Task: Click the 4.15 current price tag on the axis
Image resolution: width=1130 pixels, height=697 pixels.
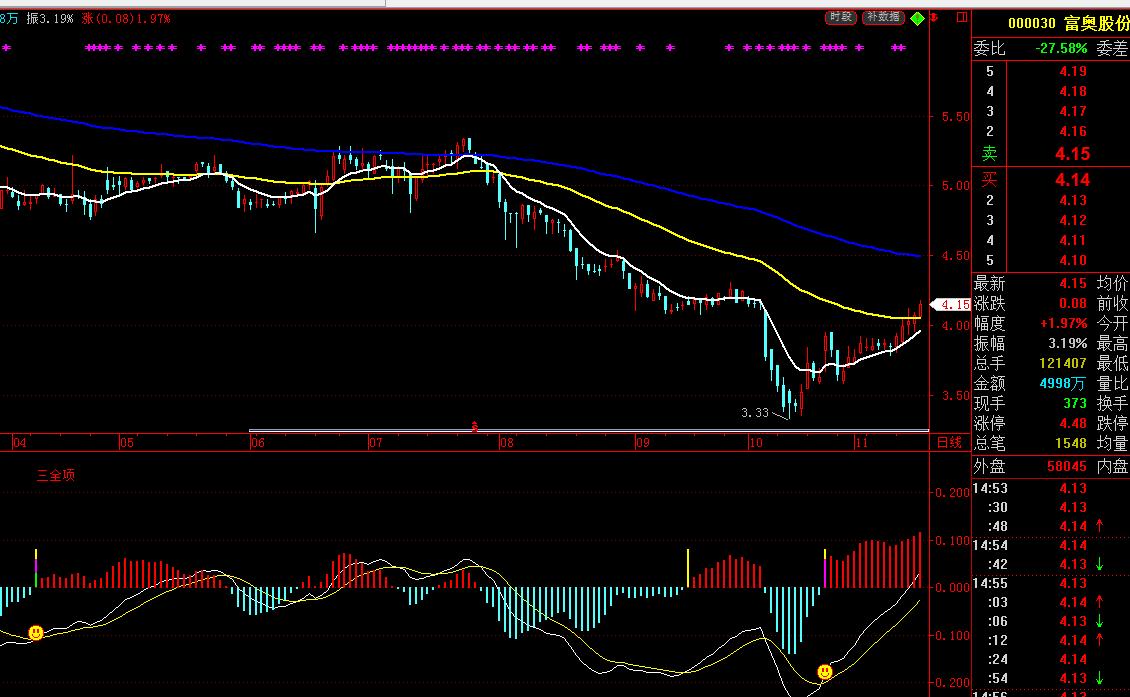Action: point(951,305)
